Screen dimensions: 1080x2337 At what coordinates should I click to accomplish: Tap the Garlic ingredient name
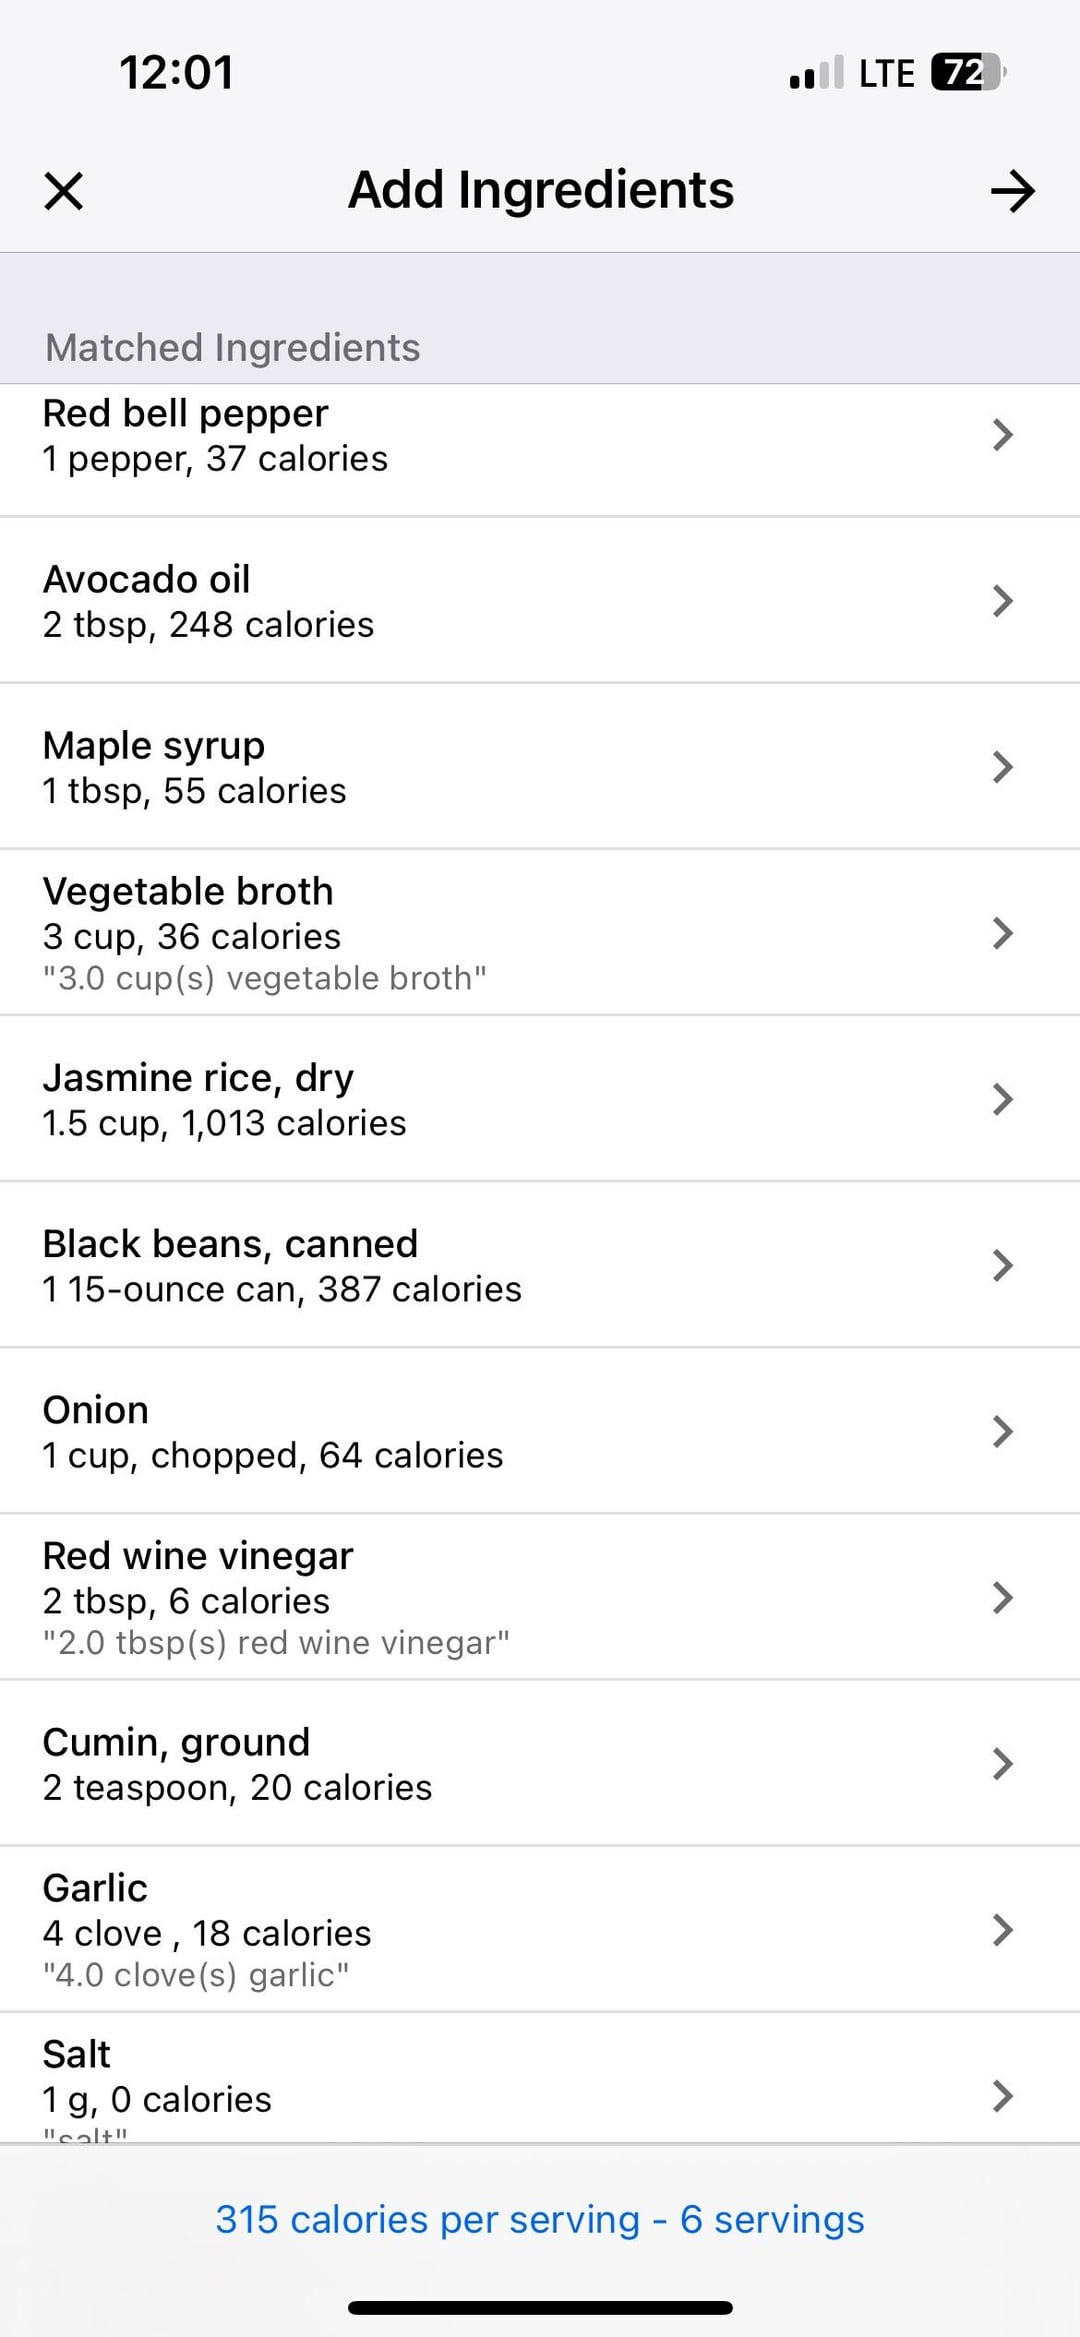coord(95,1888)
